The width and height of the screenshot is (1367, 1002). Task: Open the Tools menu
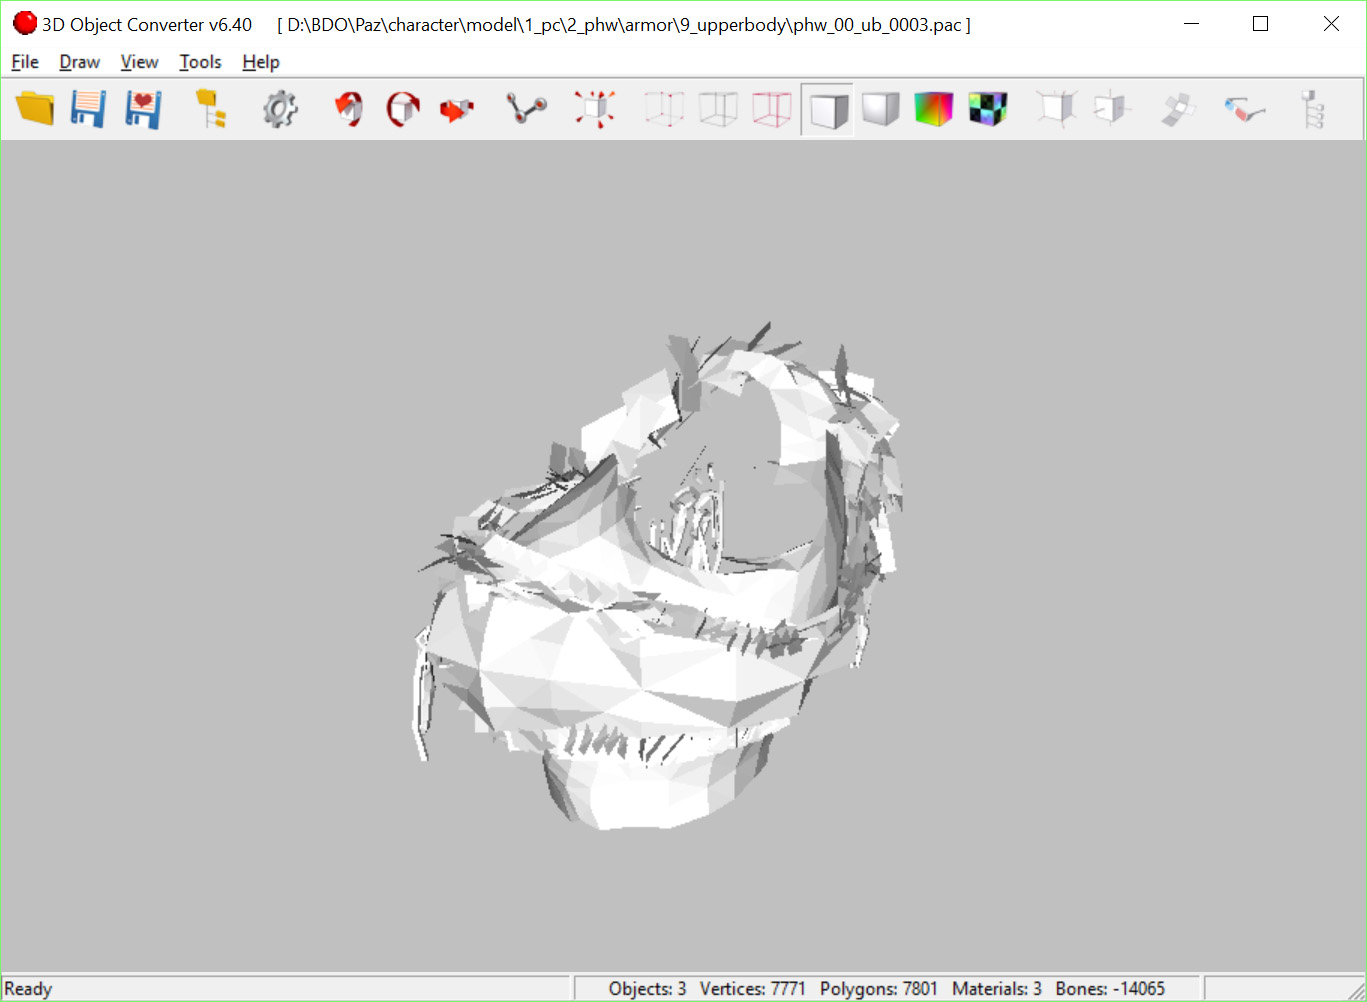pos(200,62)
